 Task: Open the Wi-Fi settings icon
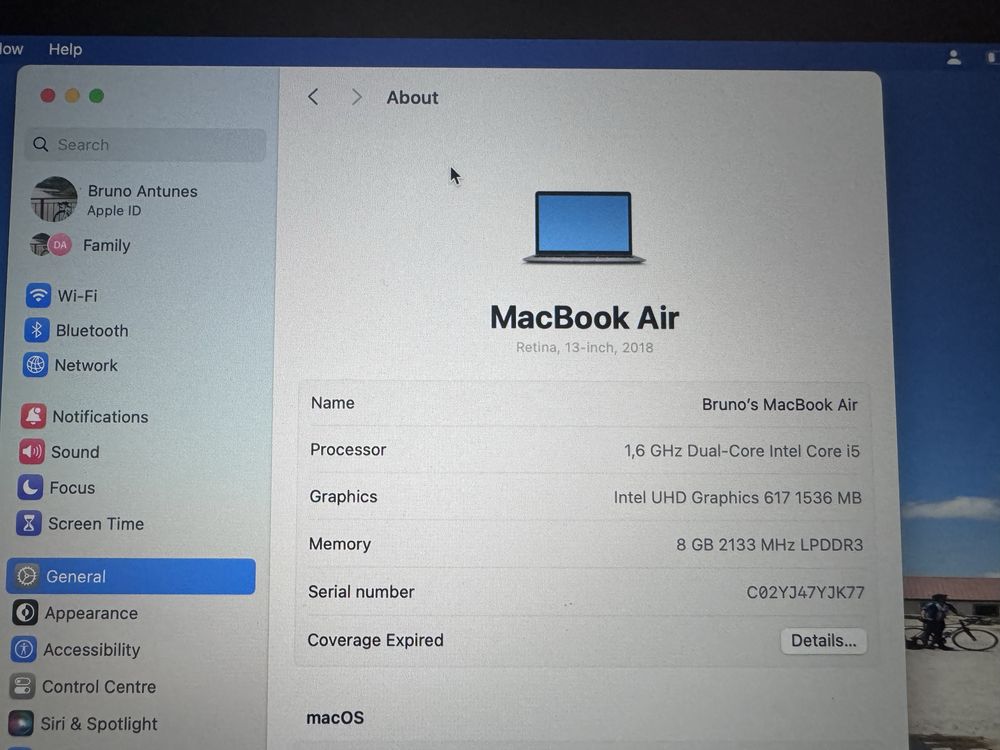coord(38,295)
